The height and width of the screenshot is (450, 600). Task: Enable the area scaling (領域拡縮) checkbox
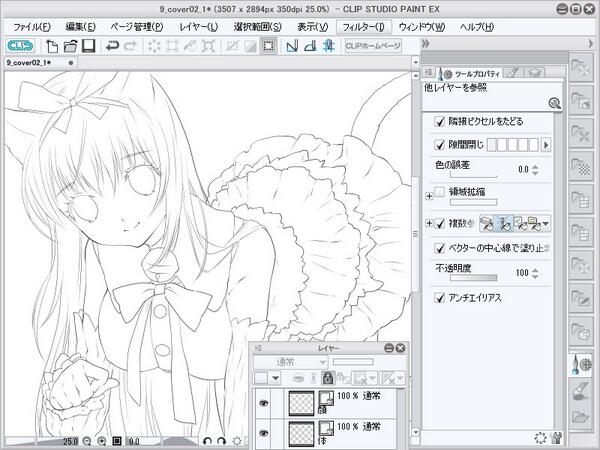(440, 192)
